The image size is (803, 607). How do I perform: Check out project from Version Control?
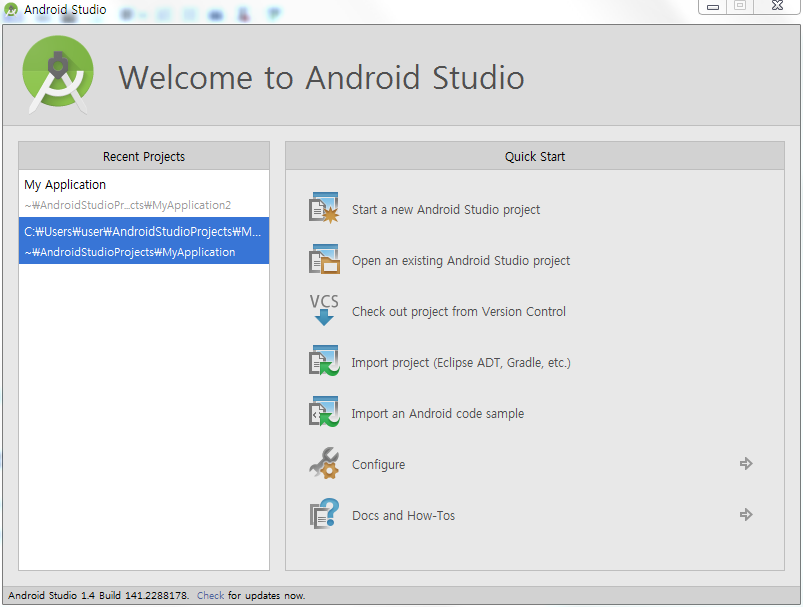(x=458, y=311)
